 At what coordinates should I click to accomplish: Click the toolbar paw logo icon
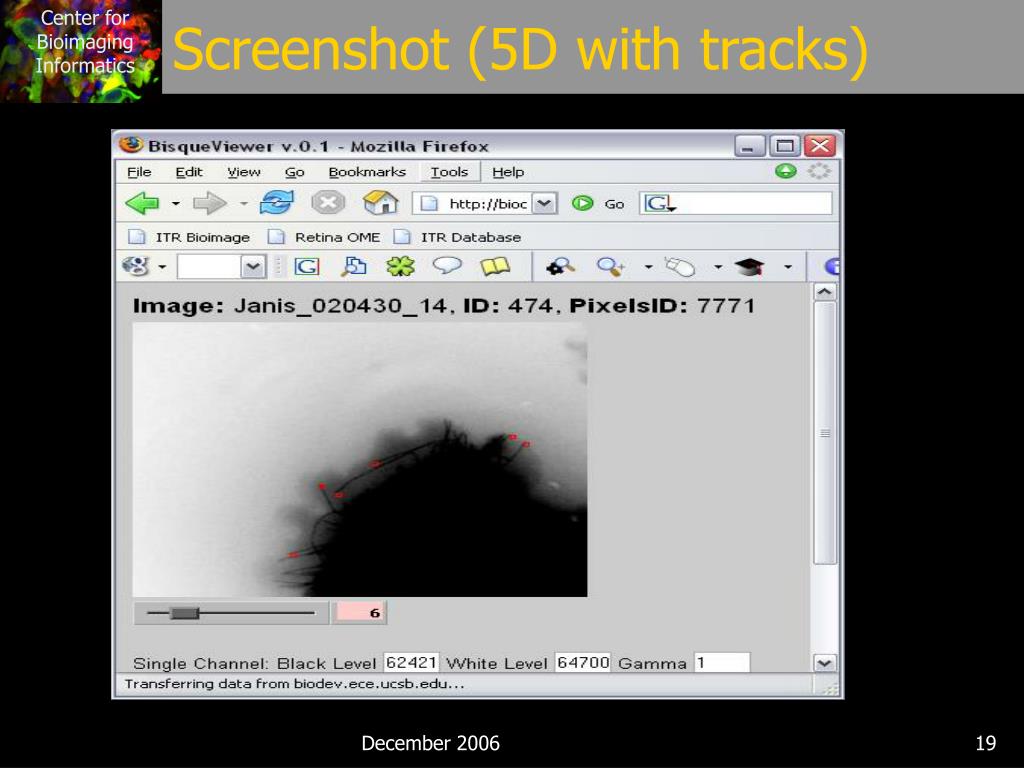(136, 266)
